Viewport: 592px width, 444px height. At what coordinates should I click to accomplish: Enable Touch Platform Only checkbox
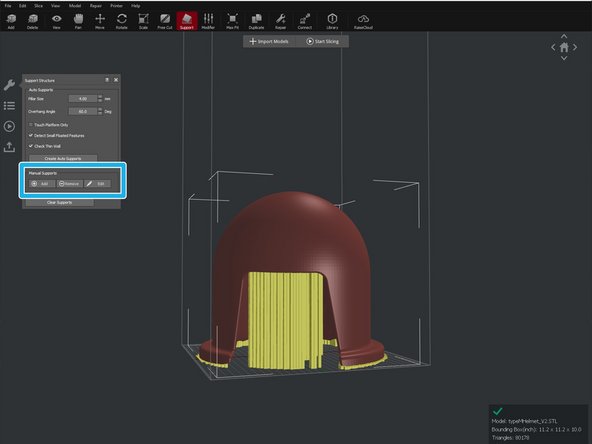(x=31, y=125)
